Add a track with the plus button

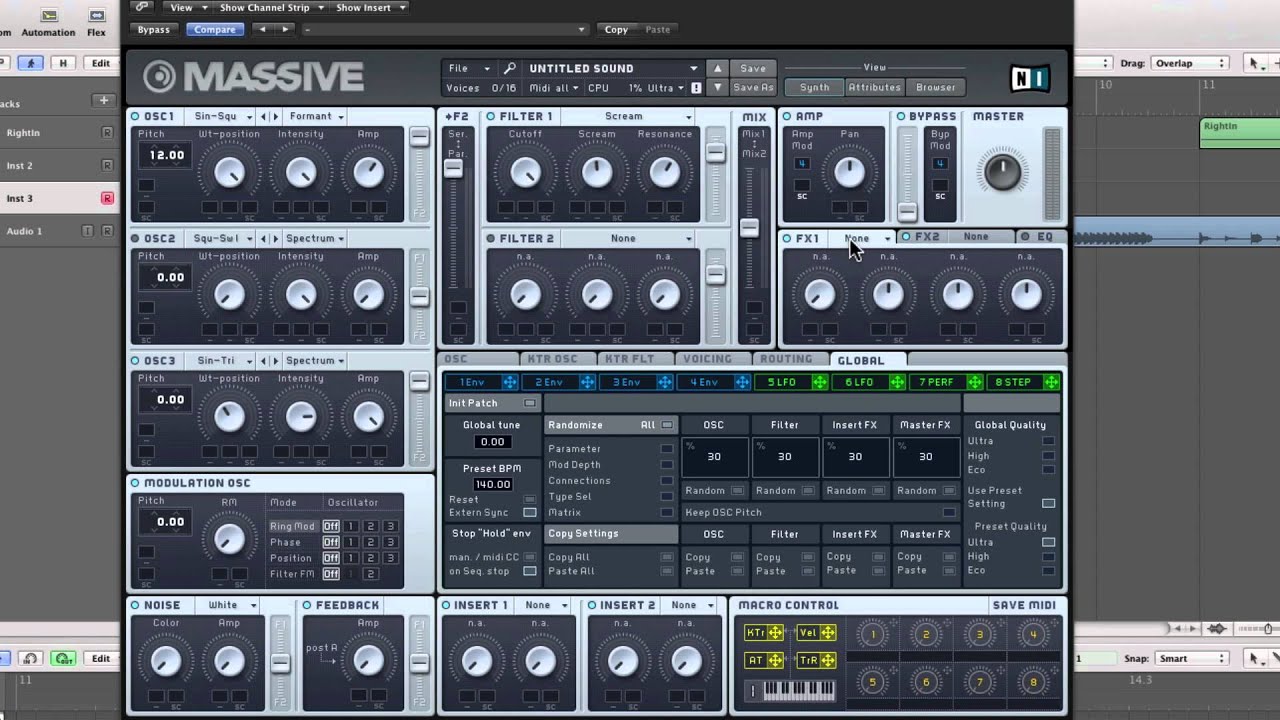103,100
